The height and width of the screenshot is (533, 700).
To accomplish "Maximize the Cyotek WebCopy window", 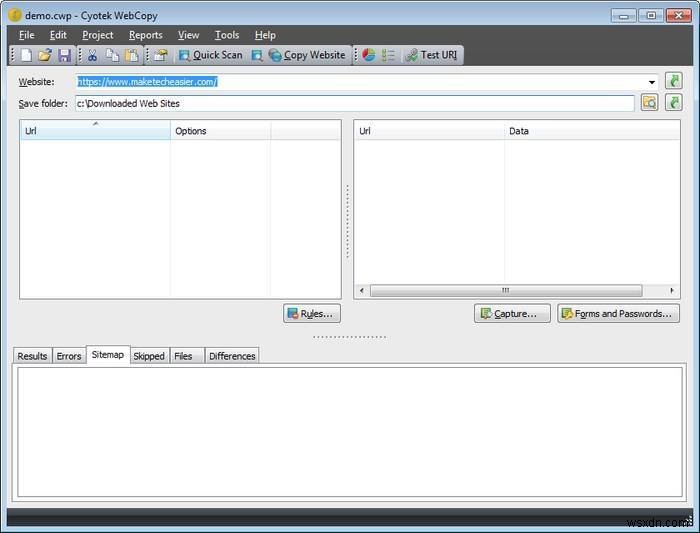I will (x=651, y=16).
